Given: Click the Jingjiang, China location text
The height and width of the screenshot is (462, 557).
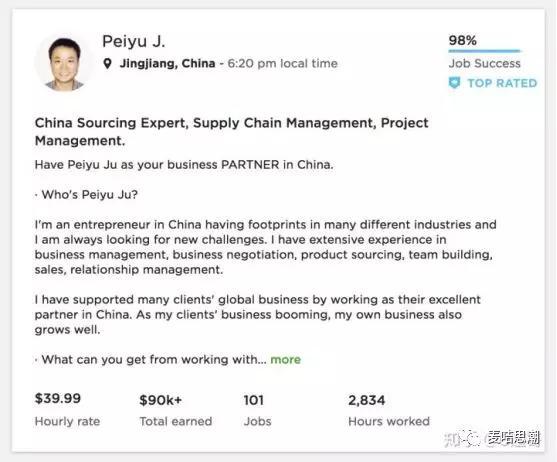Looking at the screenshot, I should pyautogui.click(x=167, y=64).
